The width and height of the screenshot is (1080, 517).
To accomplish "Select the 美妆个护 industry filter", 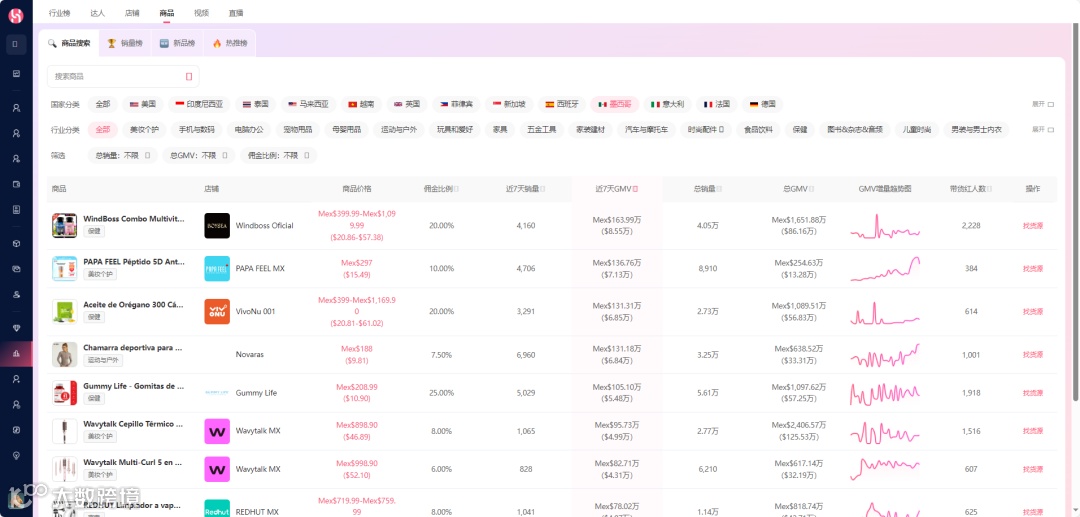I will coord(144,129).
